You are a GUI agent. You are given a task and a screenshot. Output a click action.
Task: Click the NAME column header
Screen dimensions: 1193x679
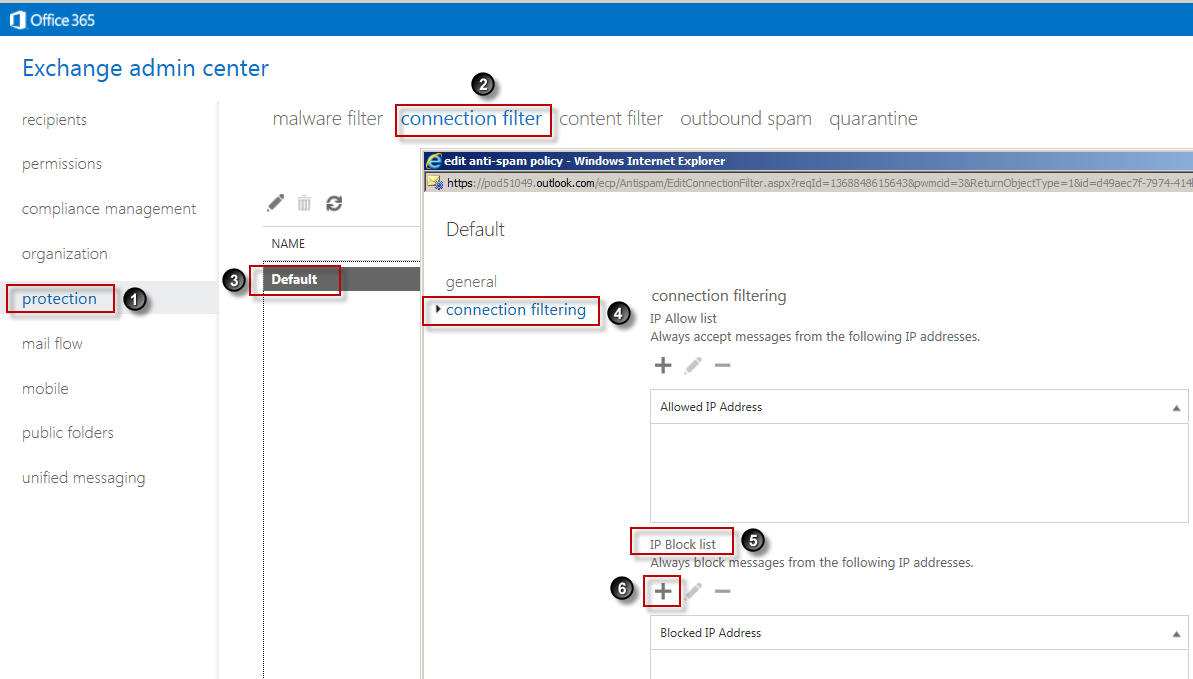[x=288, y=244]
